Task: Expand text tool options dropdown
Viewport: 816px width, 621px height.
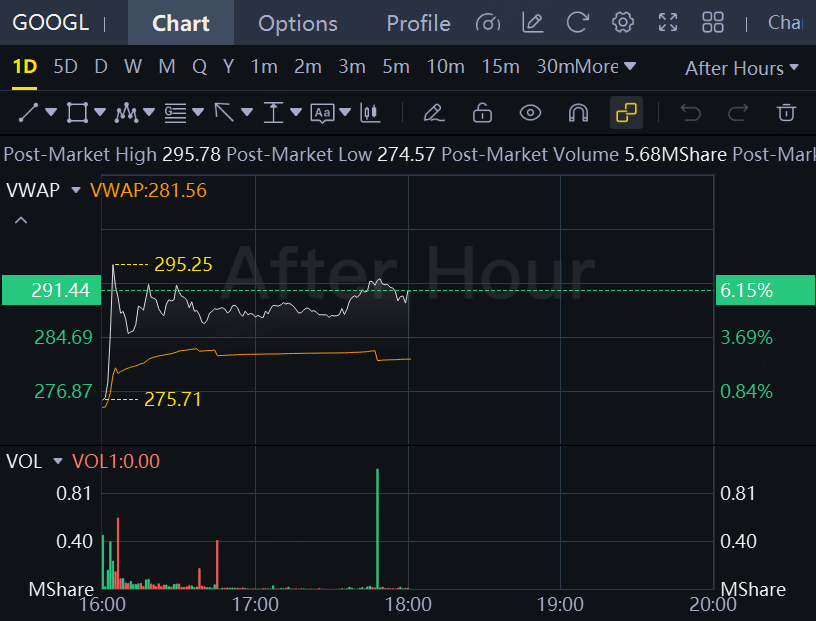Action: (345, 111)
